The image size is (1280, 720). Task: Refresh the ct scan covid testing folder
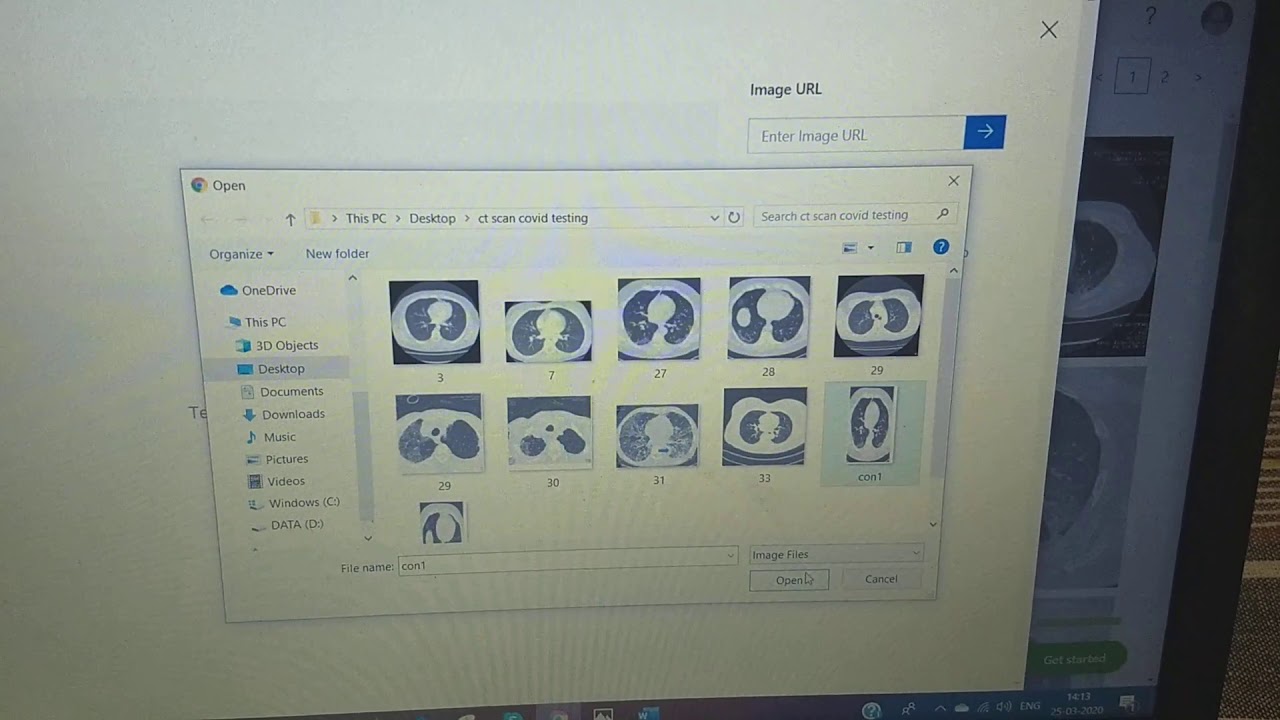[734, 217]
